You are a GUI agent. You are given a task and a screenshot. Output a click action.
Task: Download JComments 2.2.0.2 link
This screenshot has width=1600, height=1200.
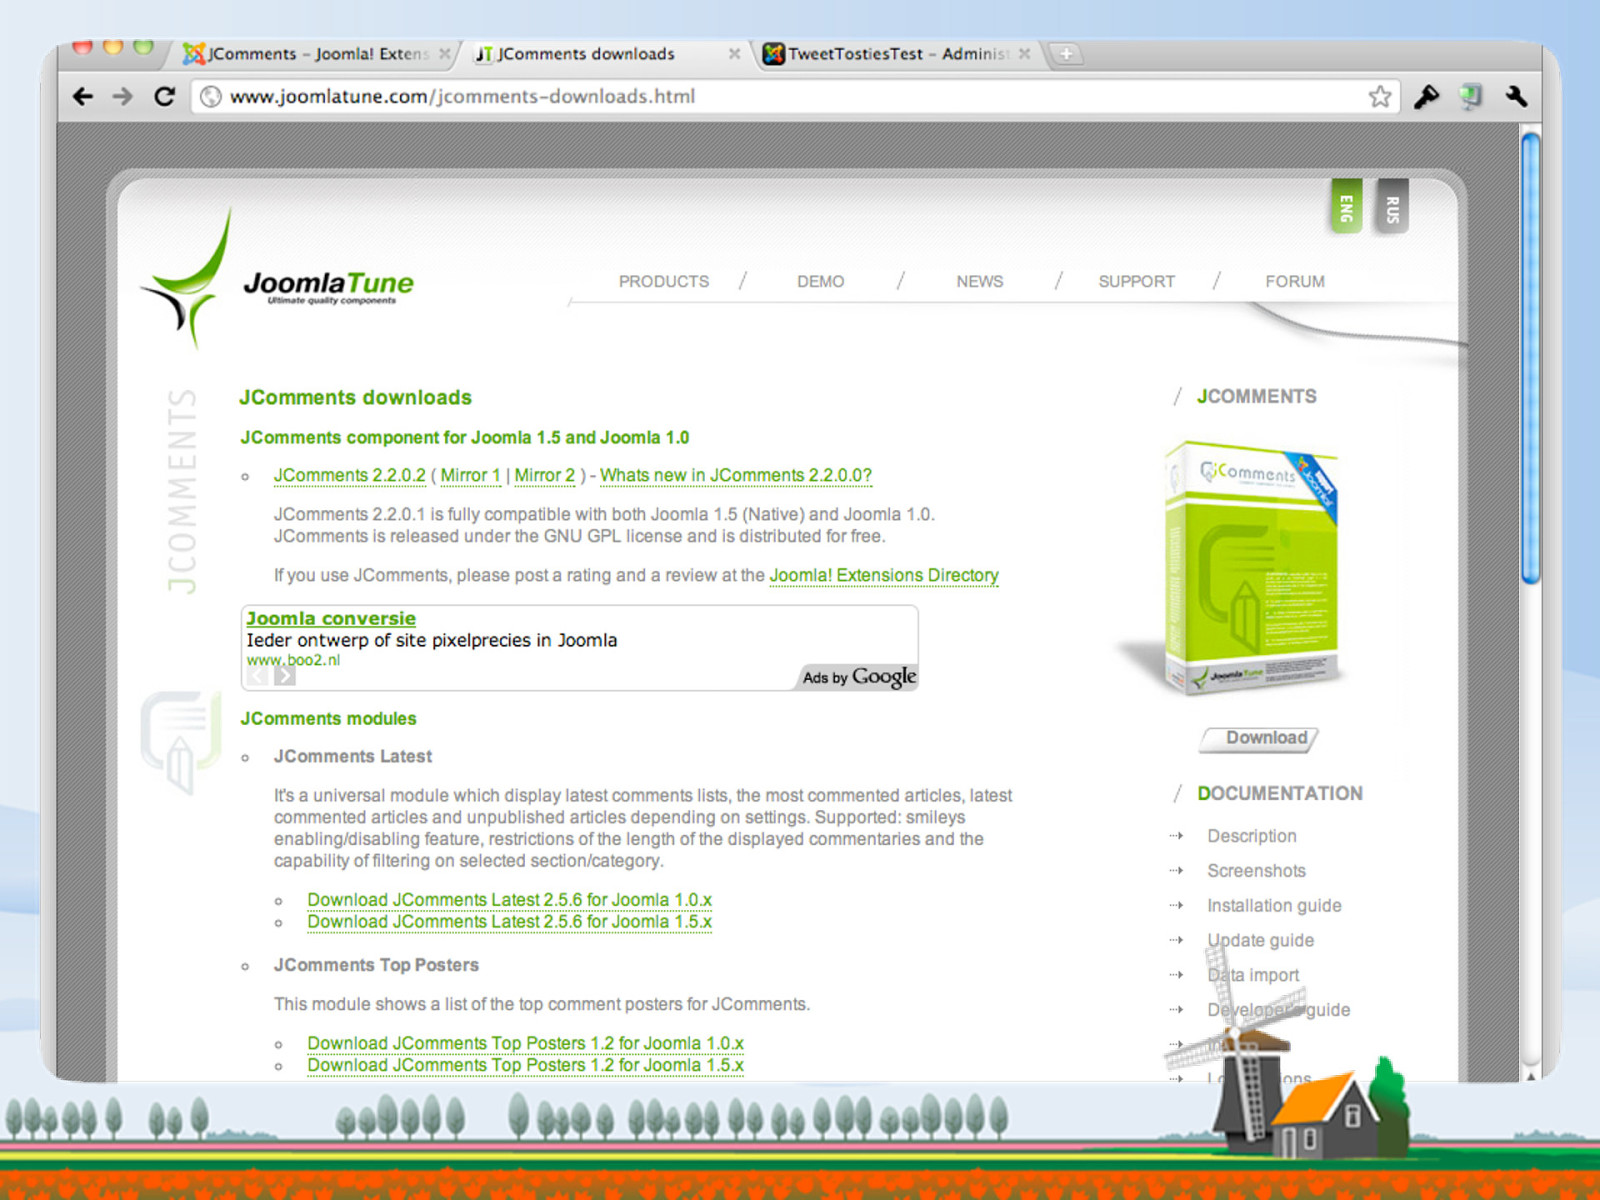pyautogui.click(x=350, y=476)
